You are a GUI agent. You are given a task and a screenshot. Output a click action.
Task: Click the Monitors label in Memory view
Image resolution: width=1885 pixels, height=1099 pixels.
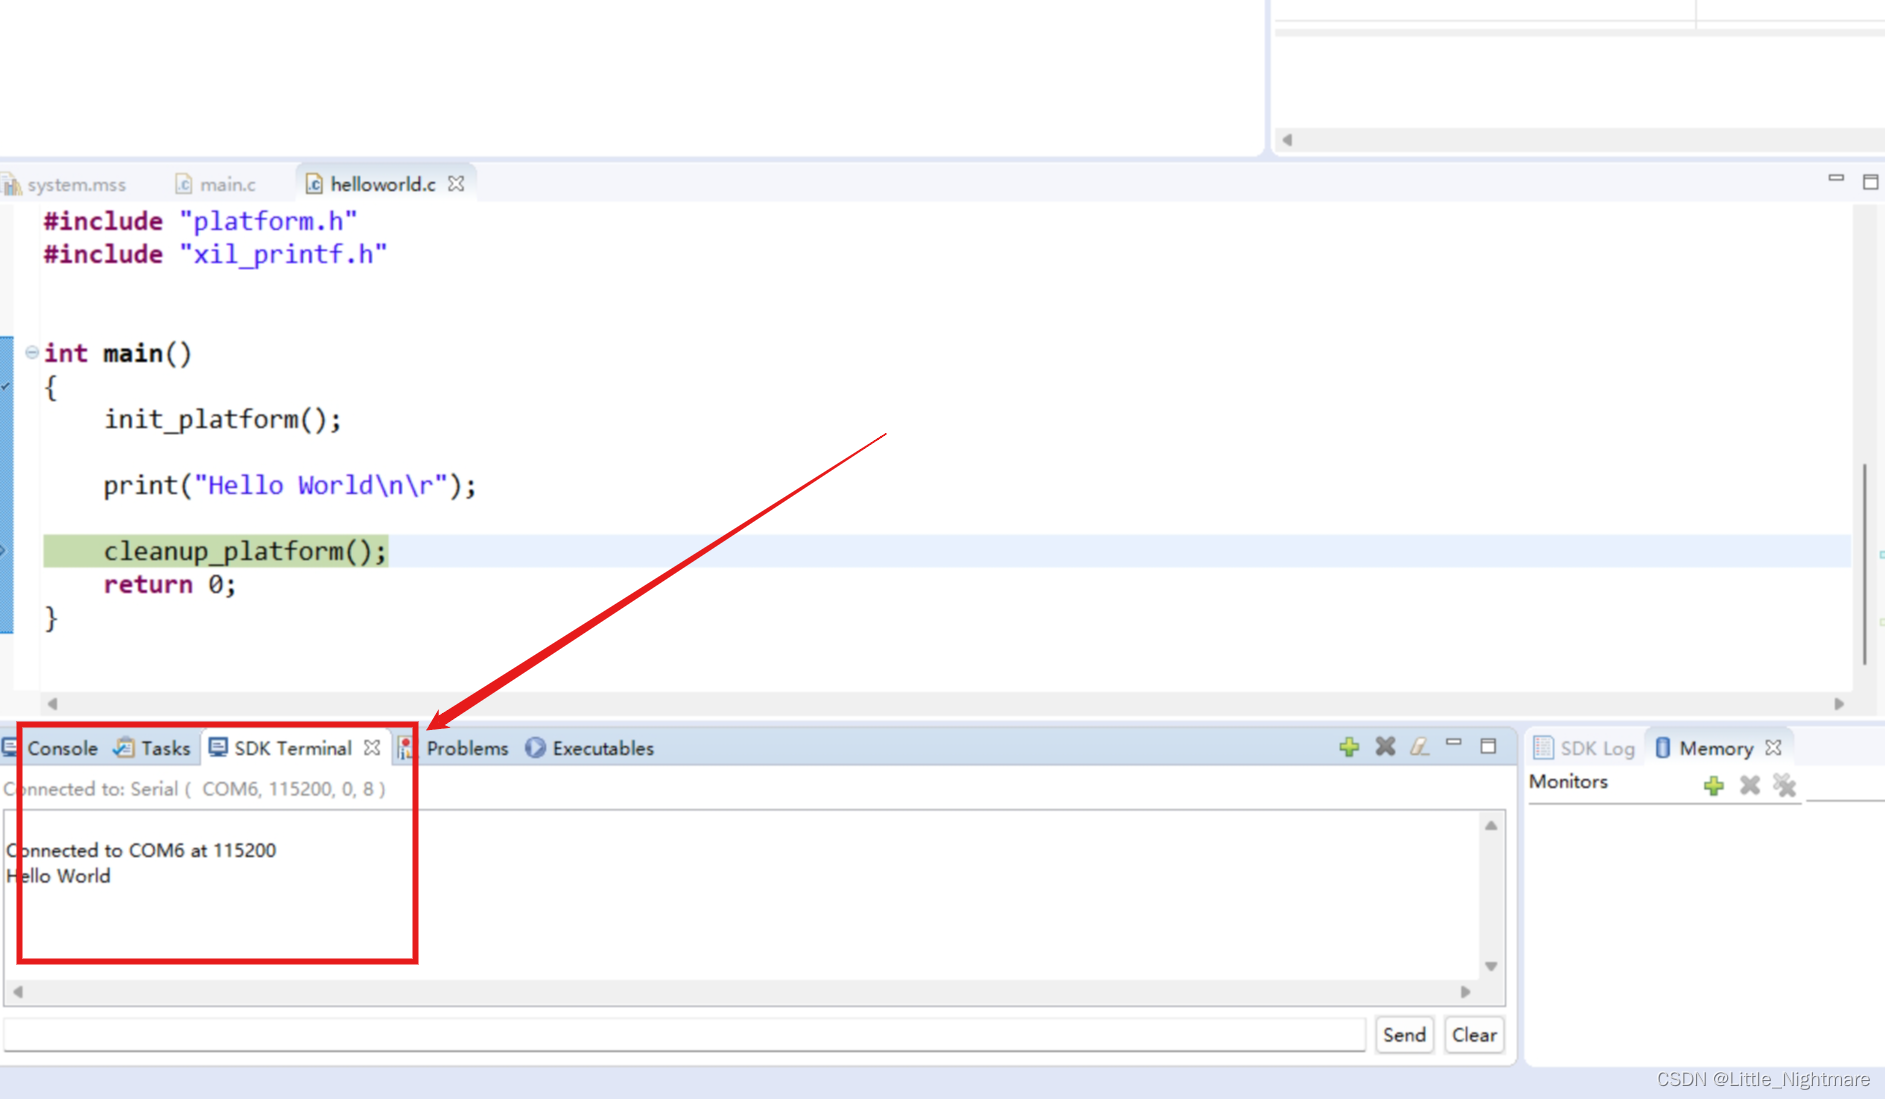(x=1568, y=782)
